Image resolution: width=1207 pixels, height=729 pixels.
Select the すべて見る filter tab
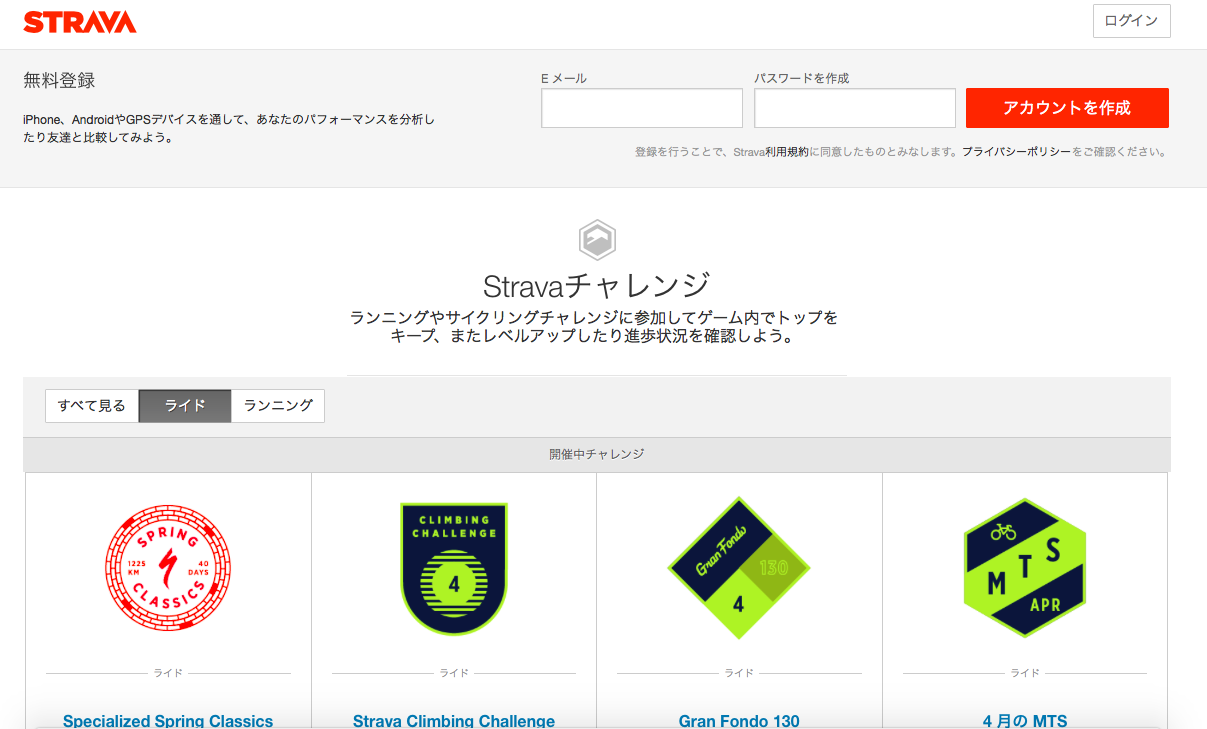pos(92,406)
